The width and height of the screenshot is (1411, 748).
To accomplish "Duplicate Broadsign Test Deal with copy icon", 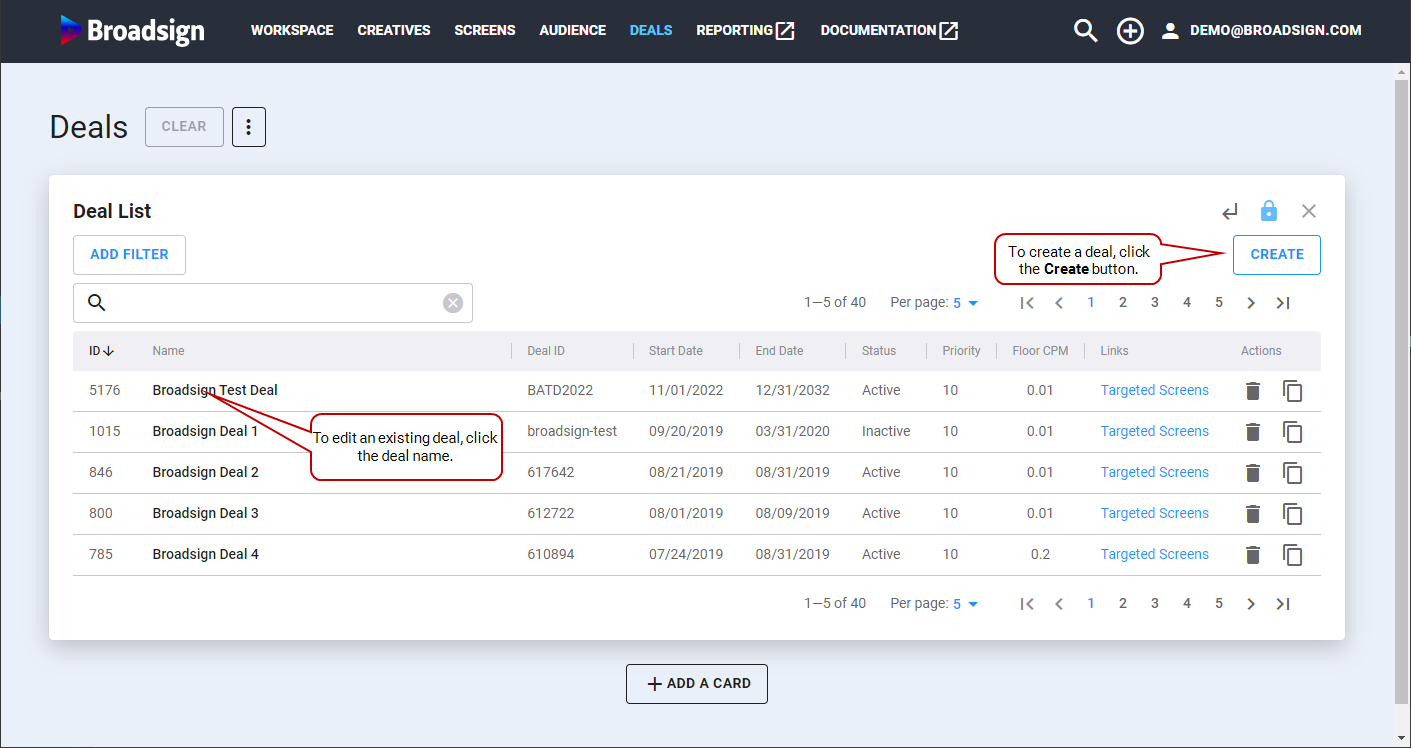I will pos(1293,391).
